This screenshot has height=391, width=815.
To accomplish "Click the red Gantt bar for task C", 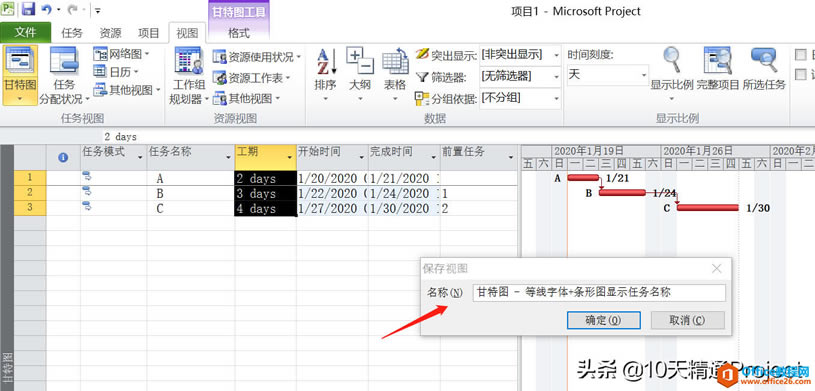I will click(x=708, y=207).
